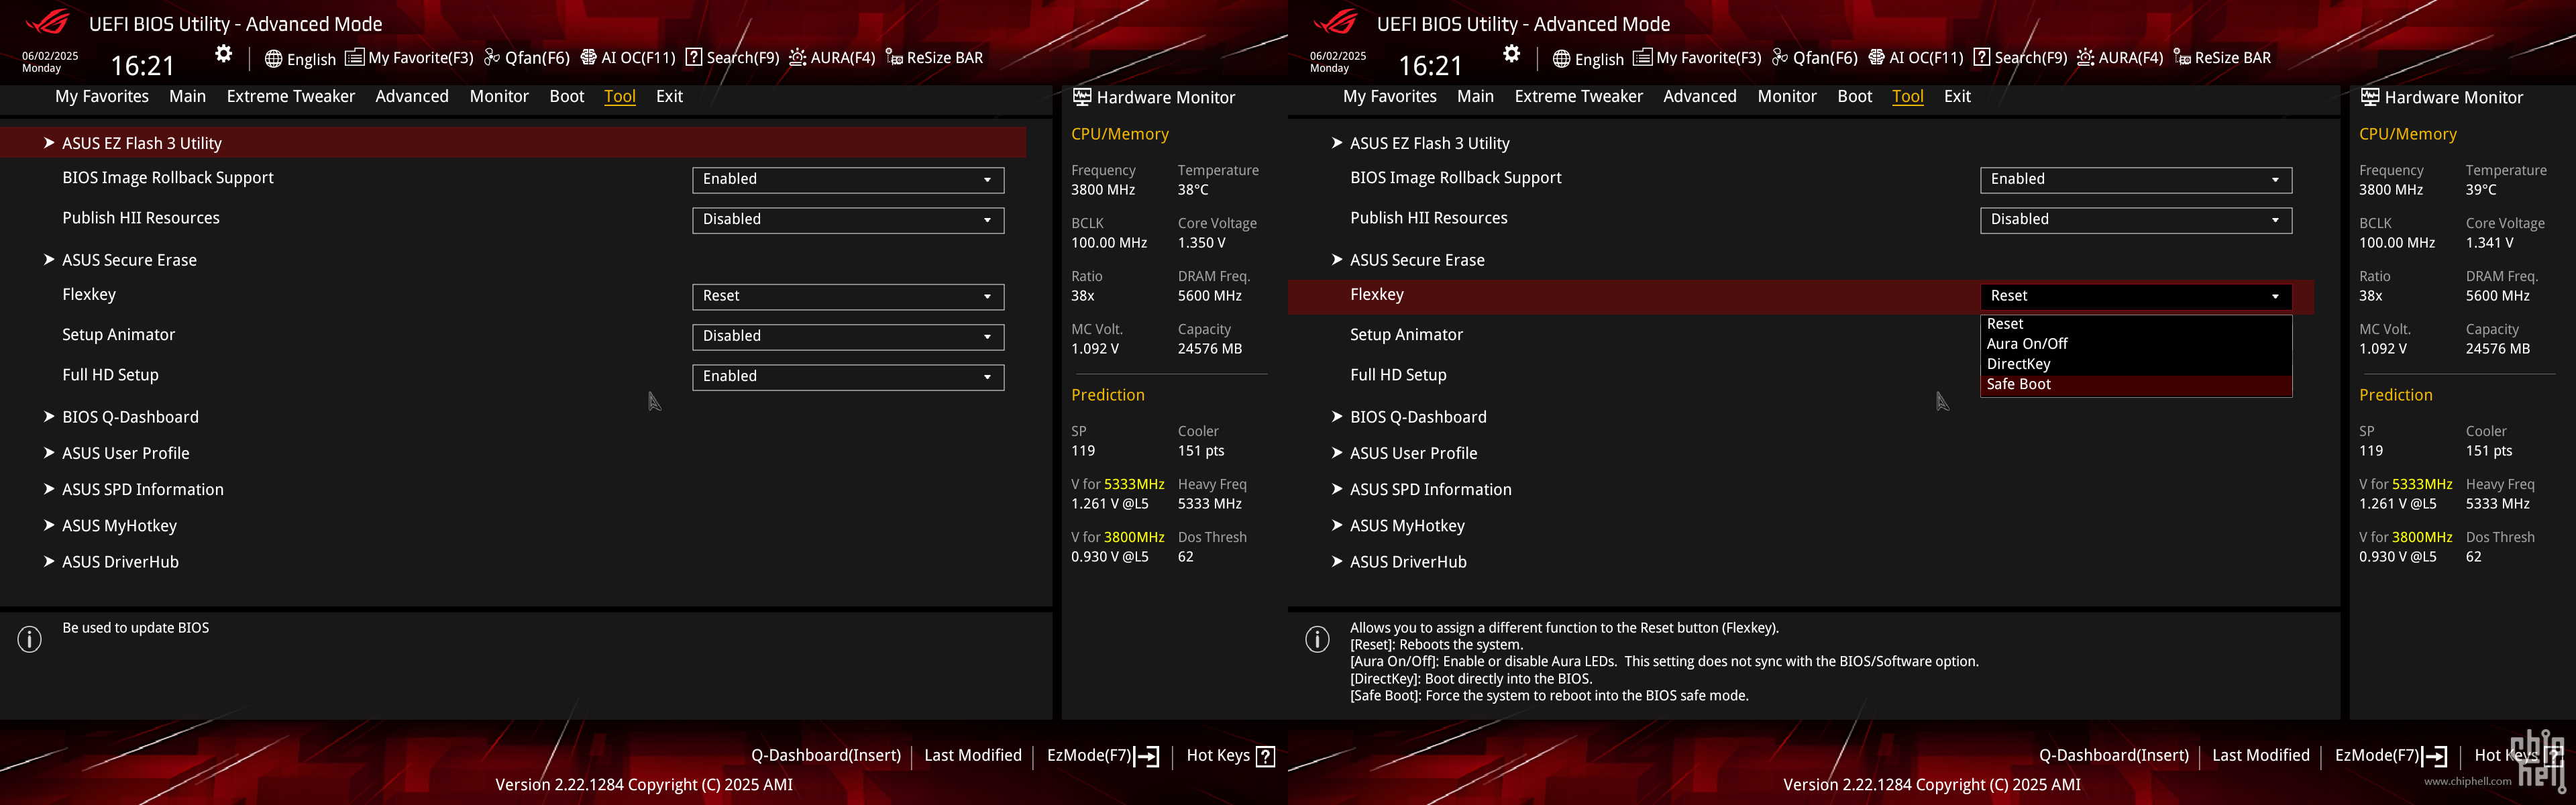Open Q-Dashboard(Insert) in right screen footer
Screen dimensions: 2576x805
[x=2114, y=756]
